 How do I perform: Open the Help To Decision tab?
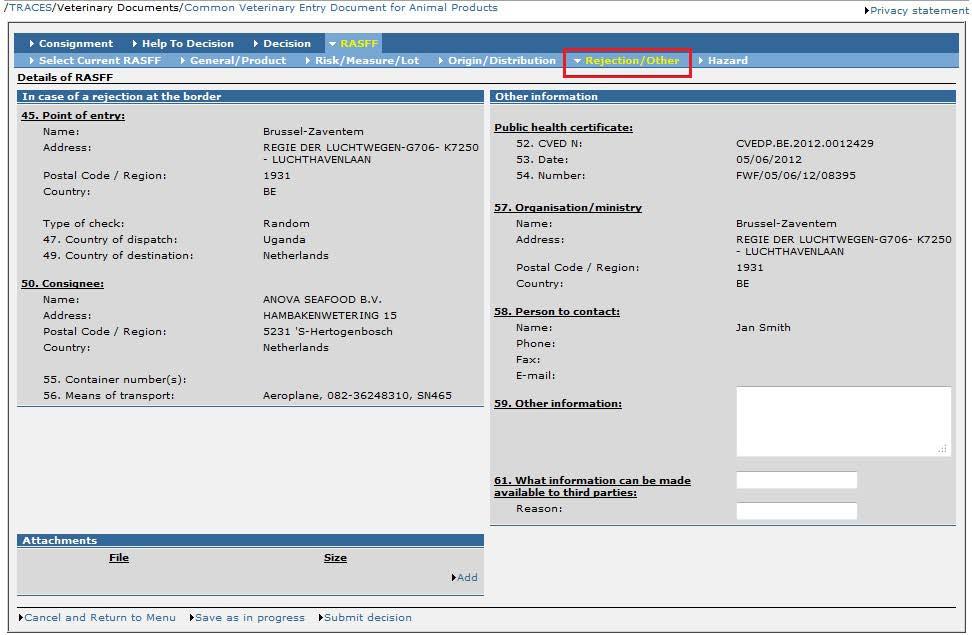click(x=187, y=43)
